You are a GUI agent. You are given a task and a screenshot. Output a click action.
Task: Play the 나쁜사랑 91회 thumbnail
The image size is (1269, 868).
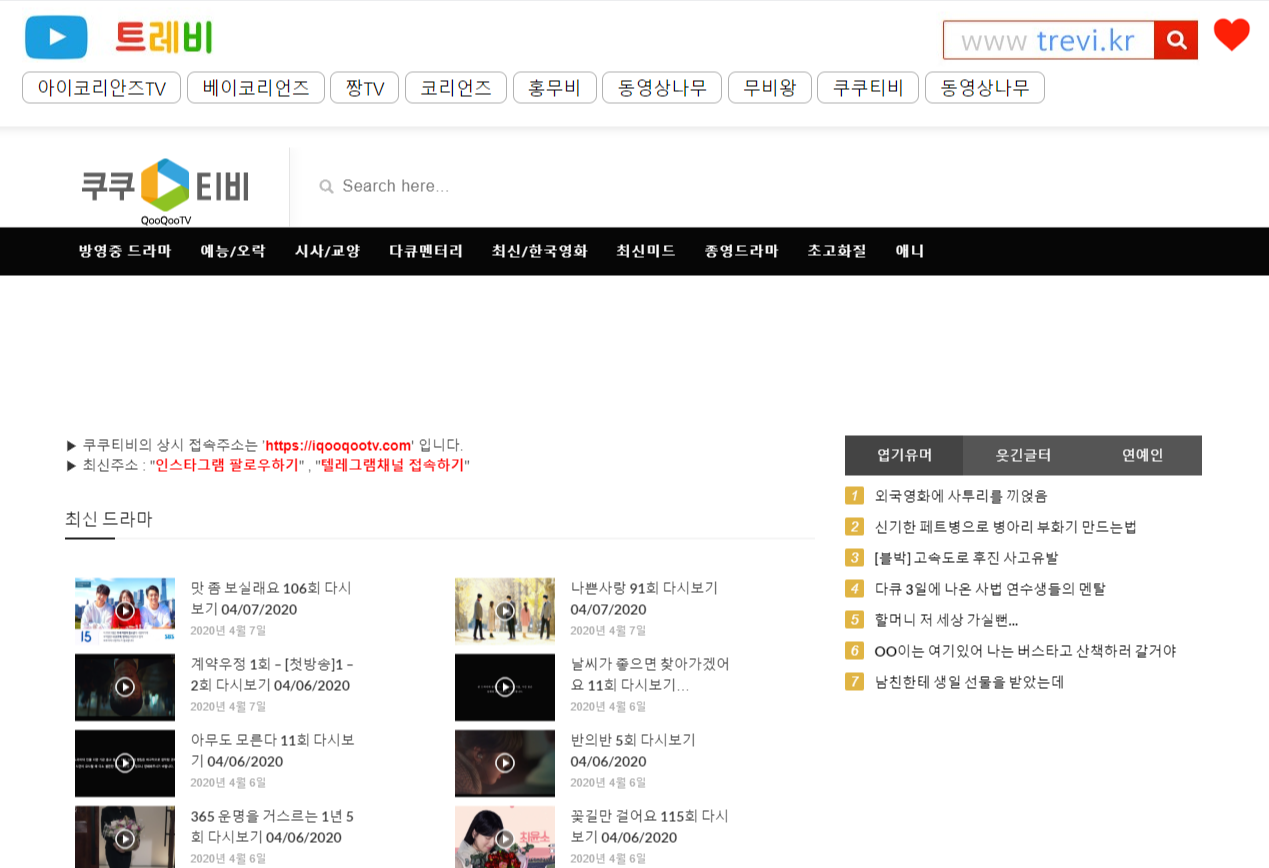click(x=505, y=610)
